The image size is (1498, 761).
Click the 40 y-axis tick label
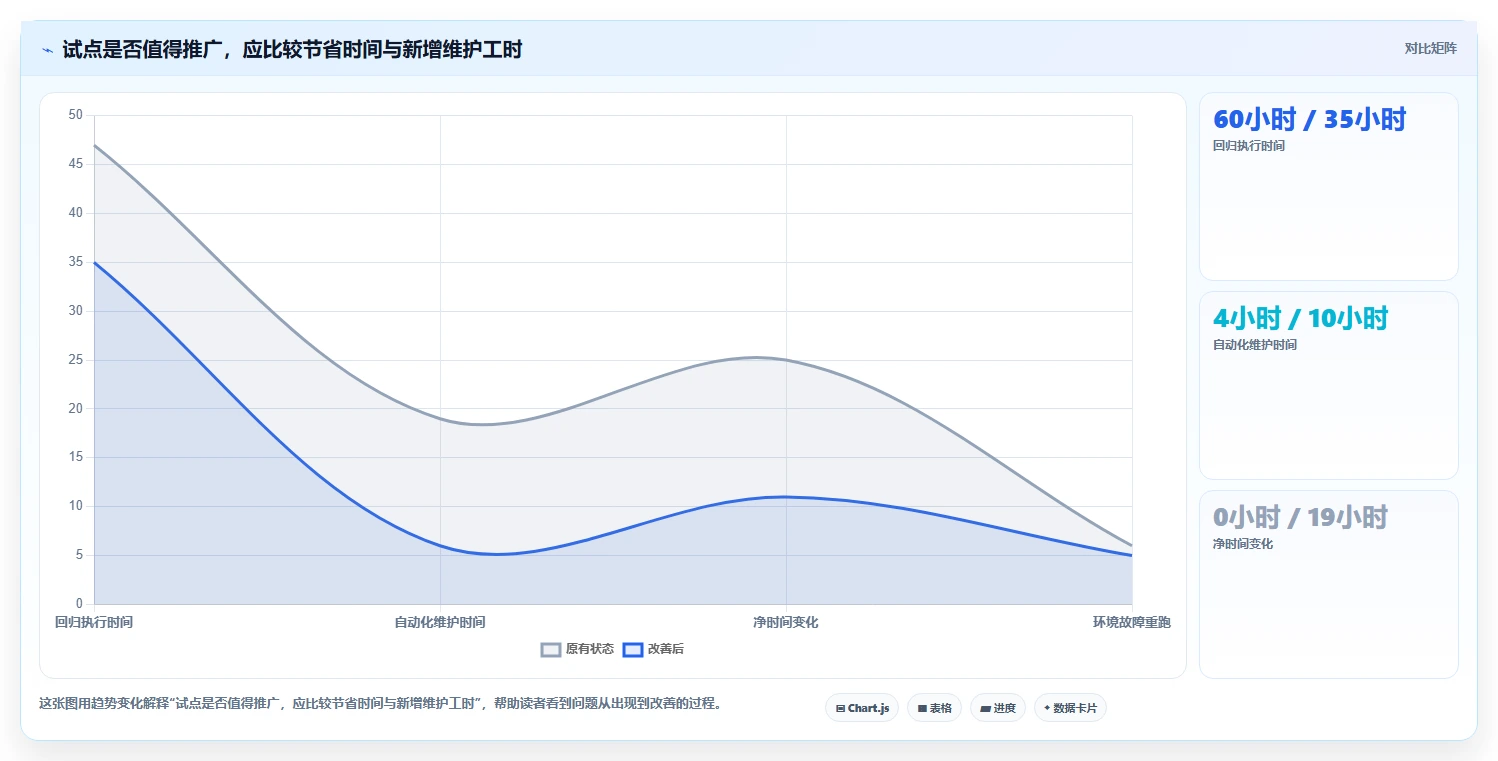click(76, 213)
